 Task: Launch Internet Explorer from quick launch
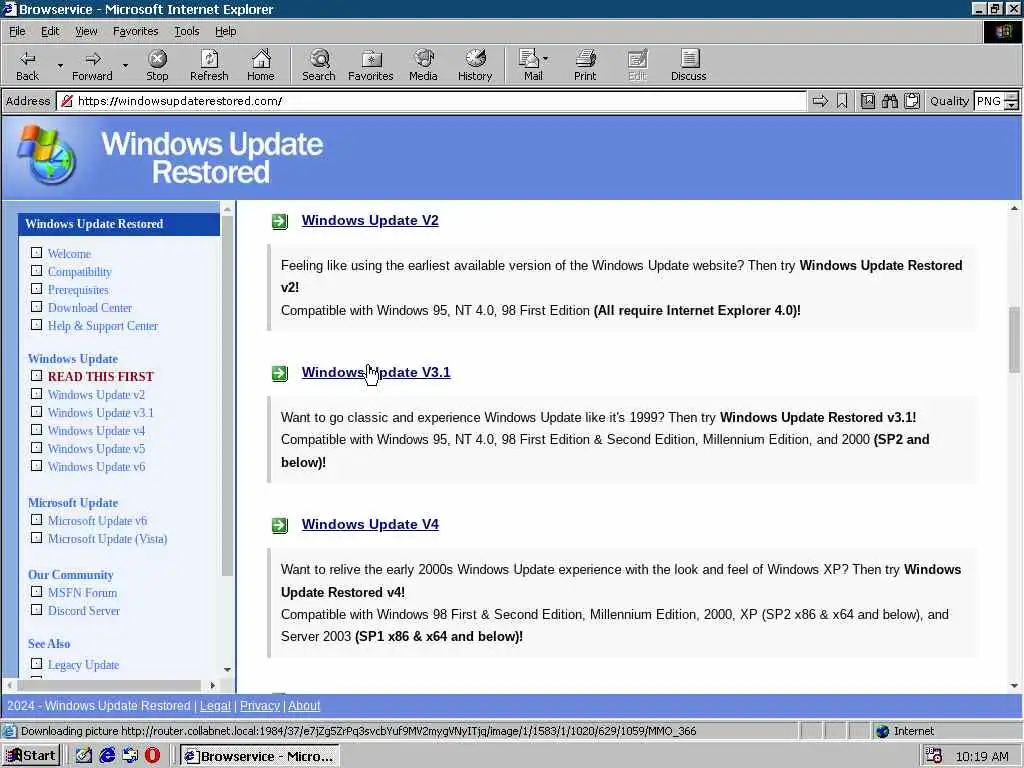107,756
